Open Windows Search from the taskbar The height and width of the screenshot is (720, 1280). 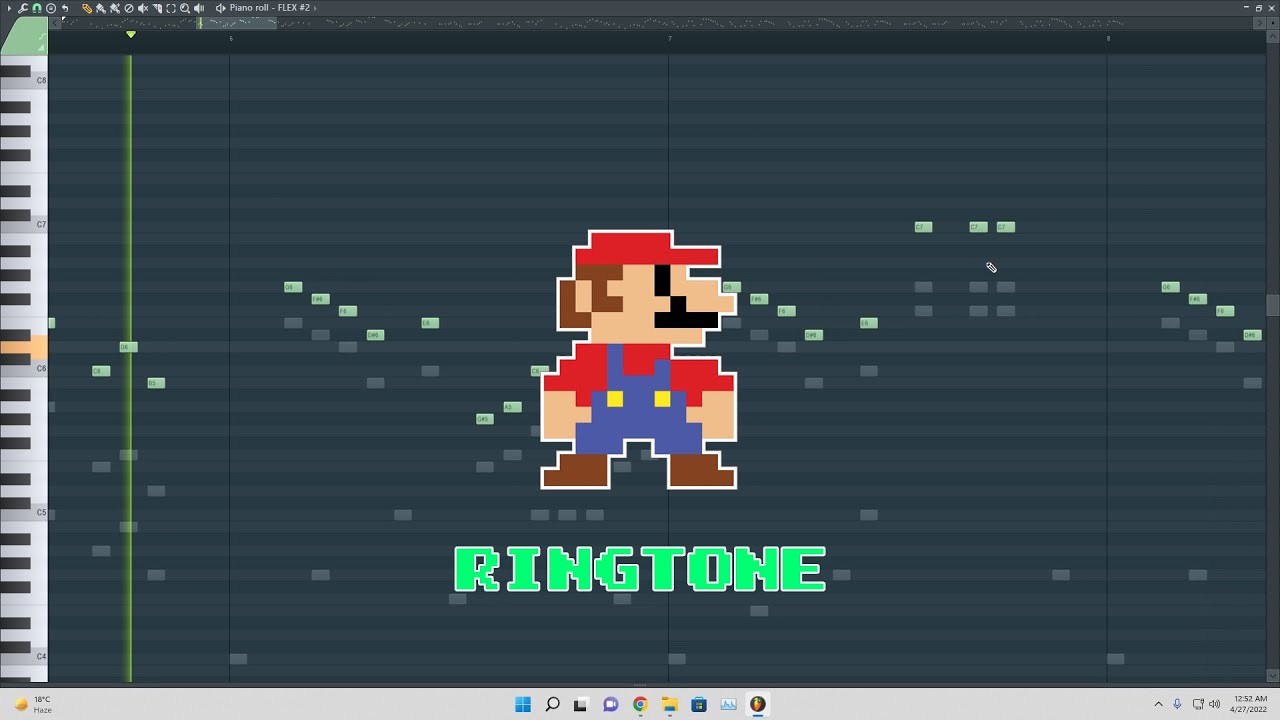tap(552, 704)
